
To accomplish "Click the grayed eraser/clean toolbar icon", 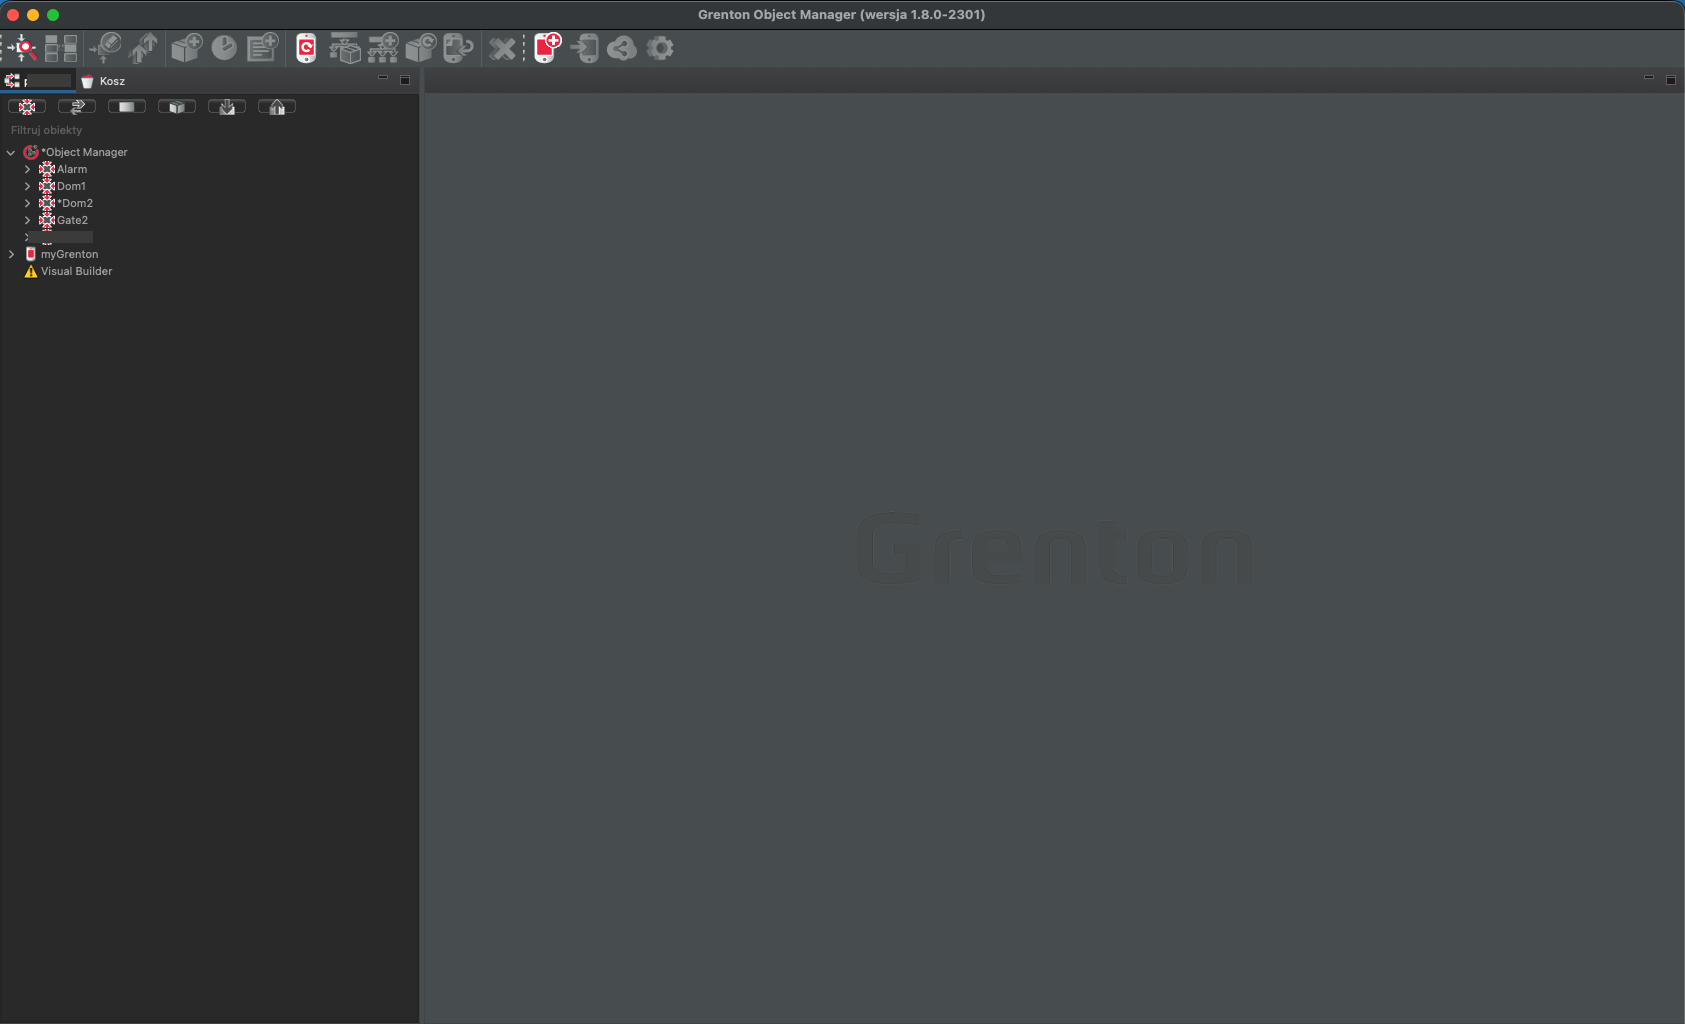I will 105,47.
